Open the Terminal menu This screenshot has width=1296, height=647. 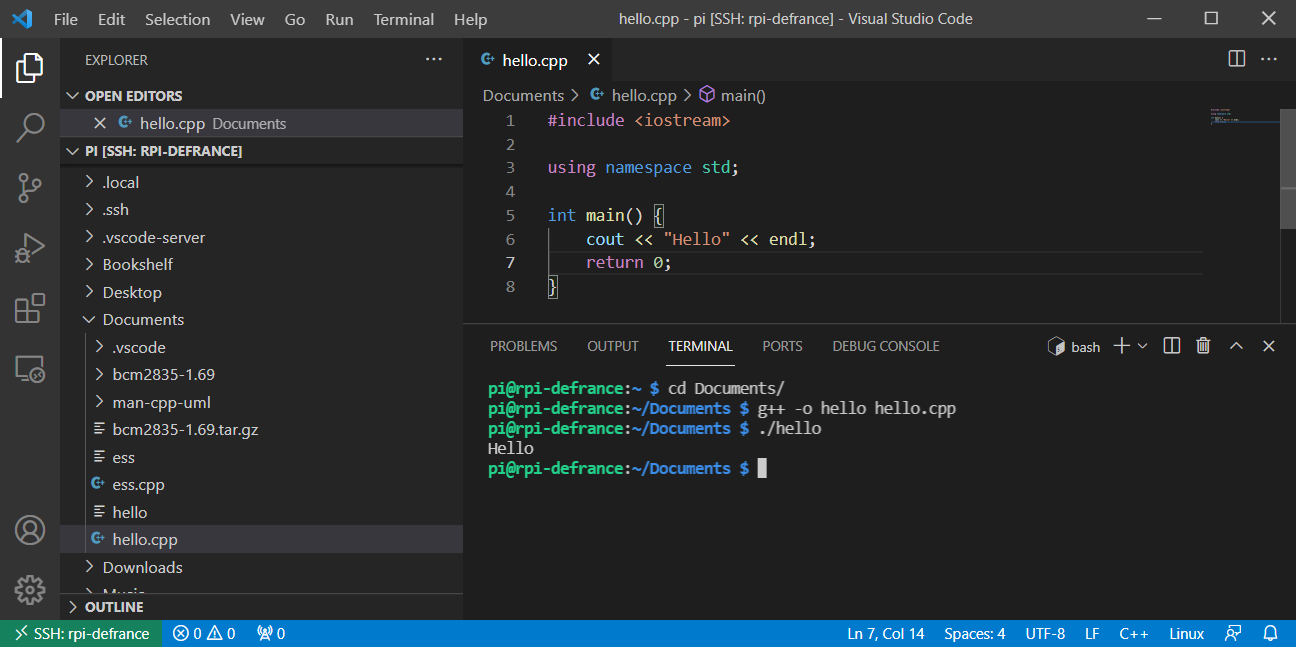pos(404,19)
